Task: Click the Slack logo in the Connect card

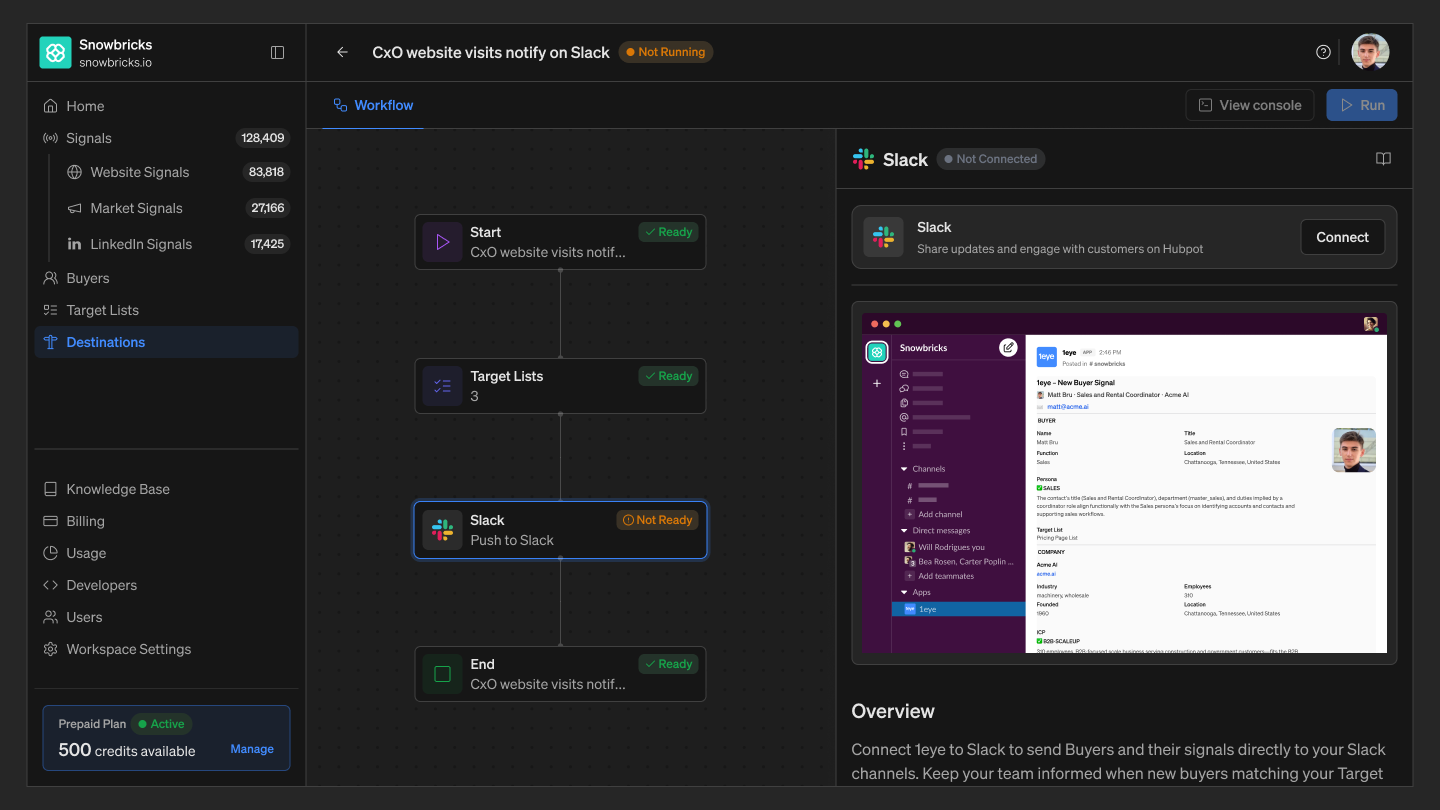Action: tap(884, 237)
